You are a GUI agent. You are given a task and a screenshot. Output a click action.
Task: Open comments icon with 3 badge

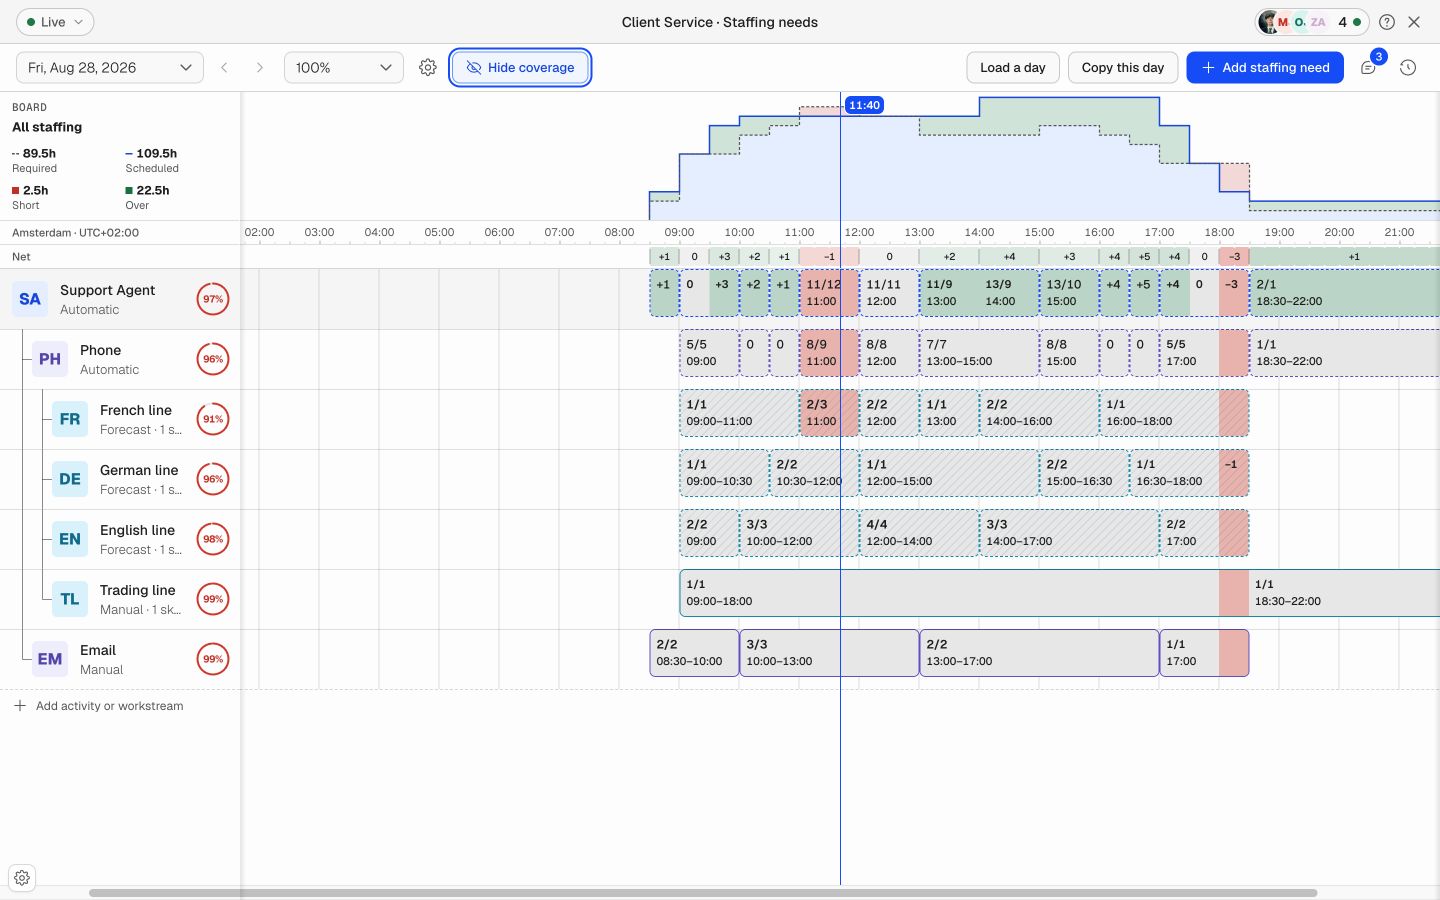(x=1368, y=67)
